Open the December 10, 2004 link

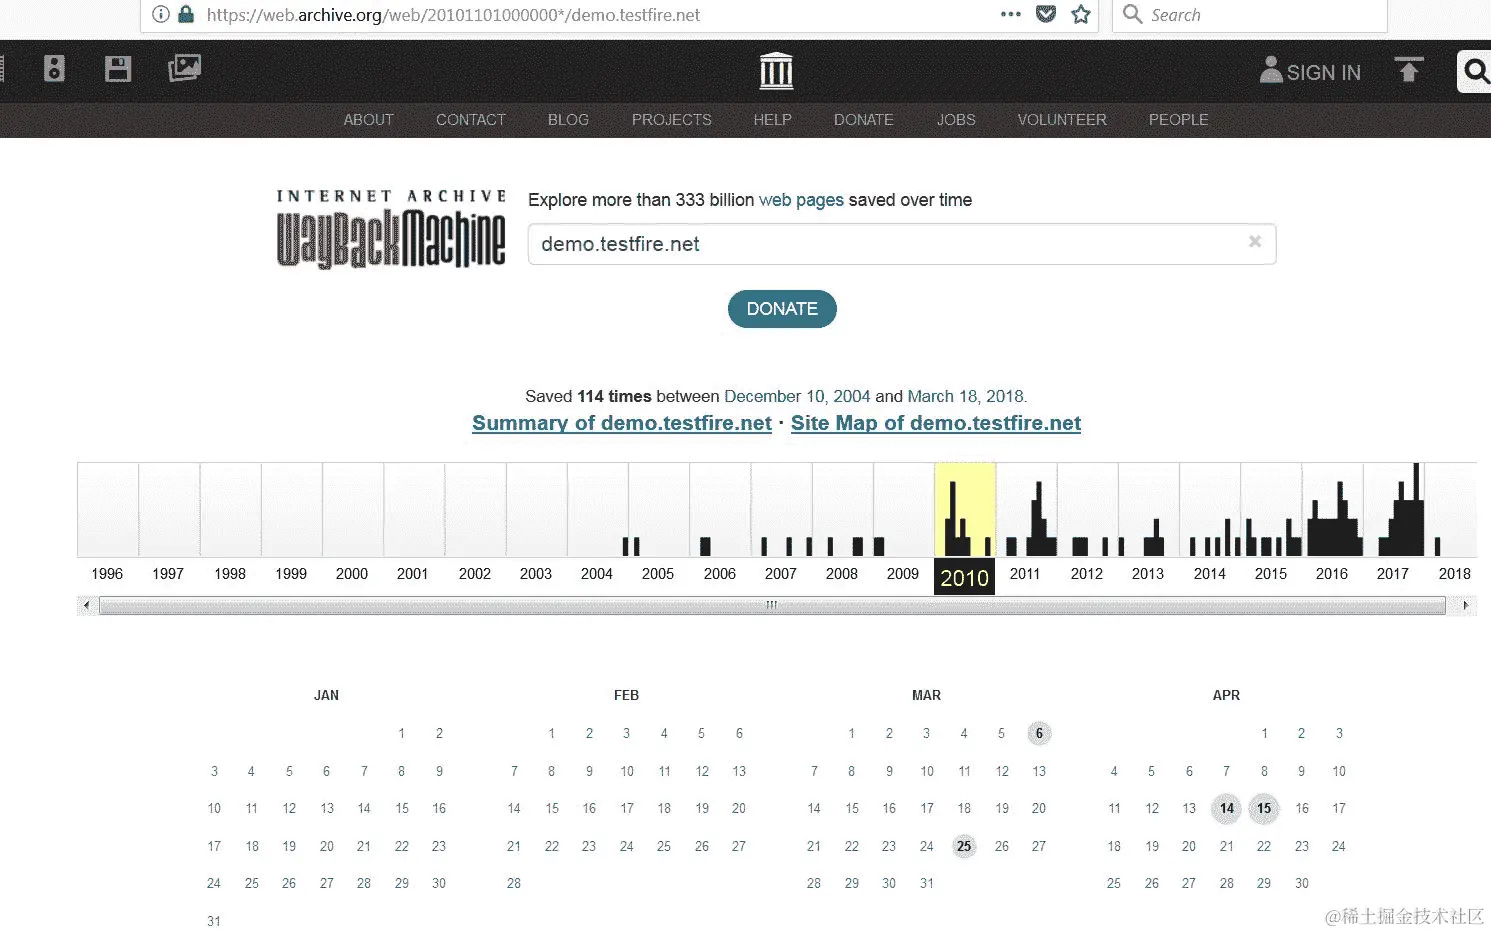pyautogui.click(x=797, y=396)
